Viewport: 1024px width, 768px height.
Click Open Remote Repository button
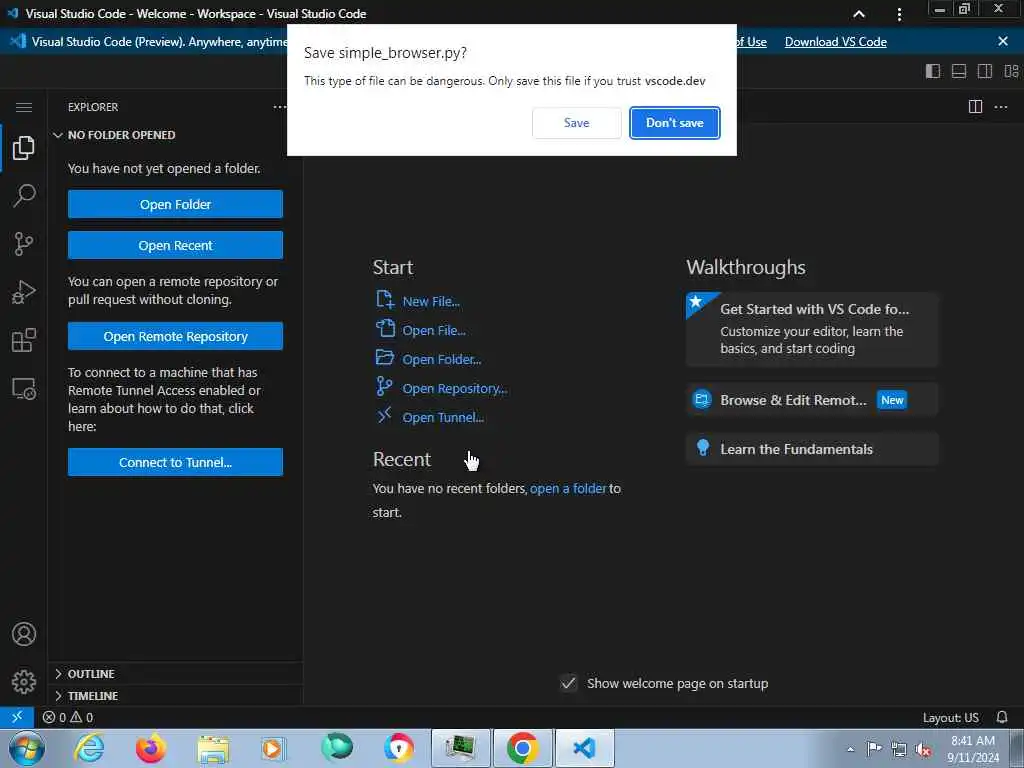point(175,336)
